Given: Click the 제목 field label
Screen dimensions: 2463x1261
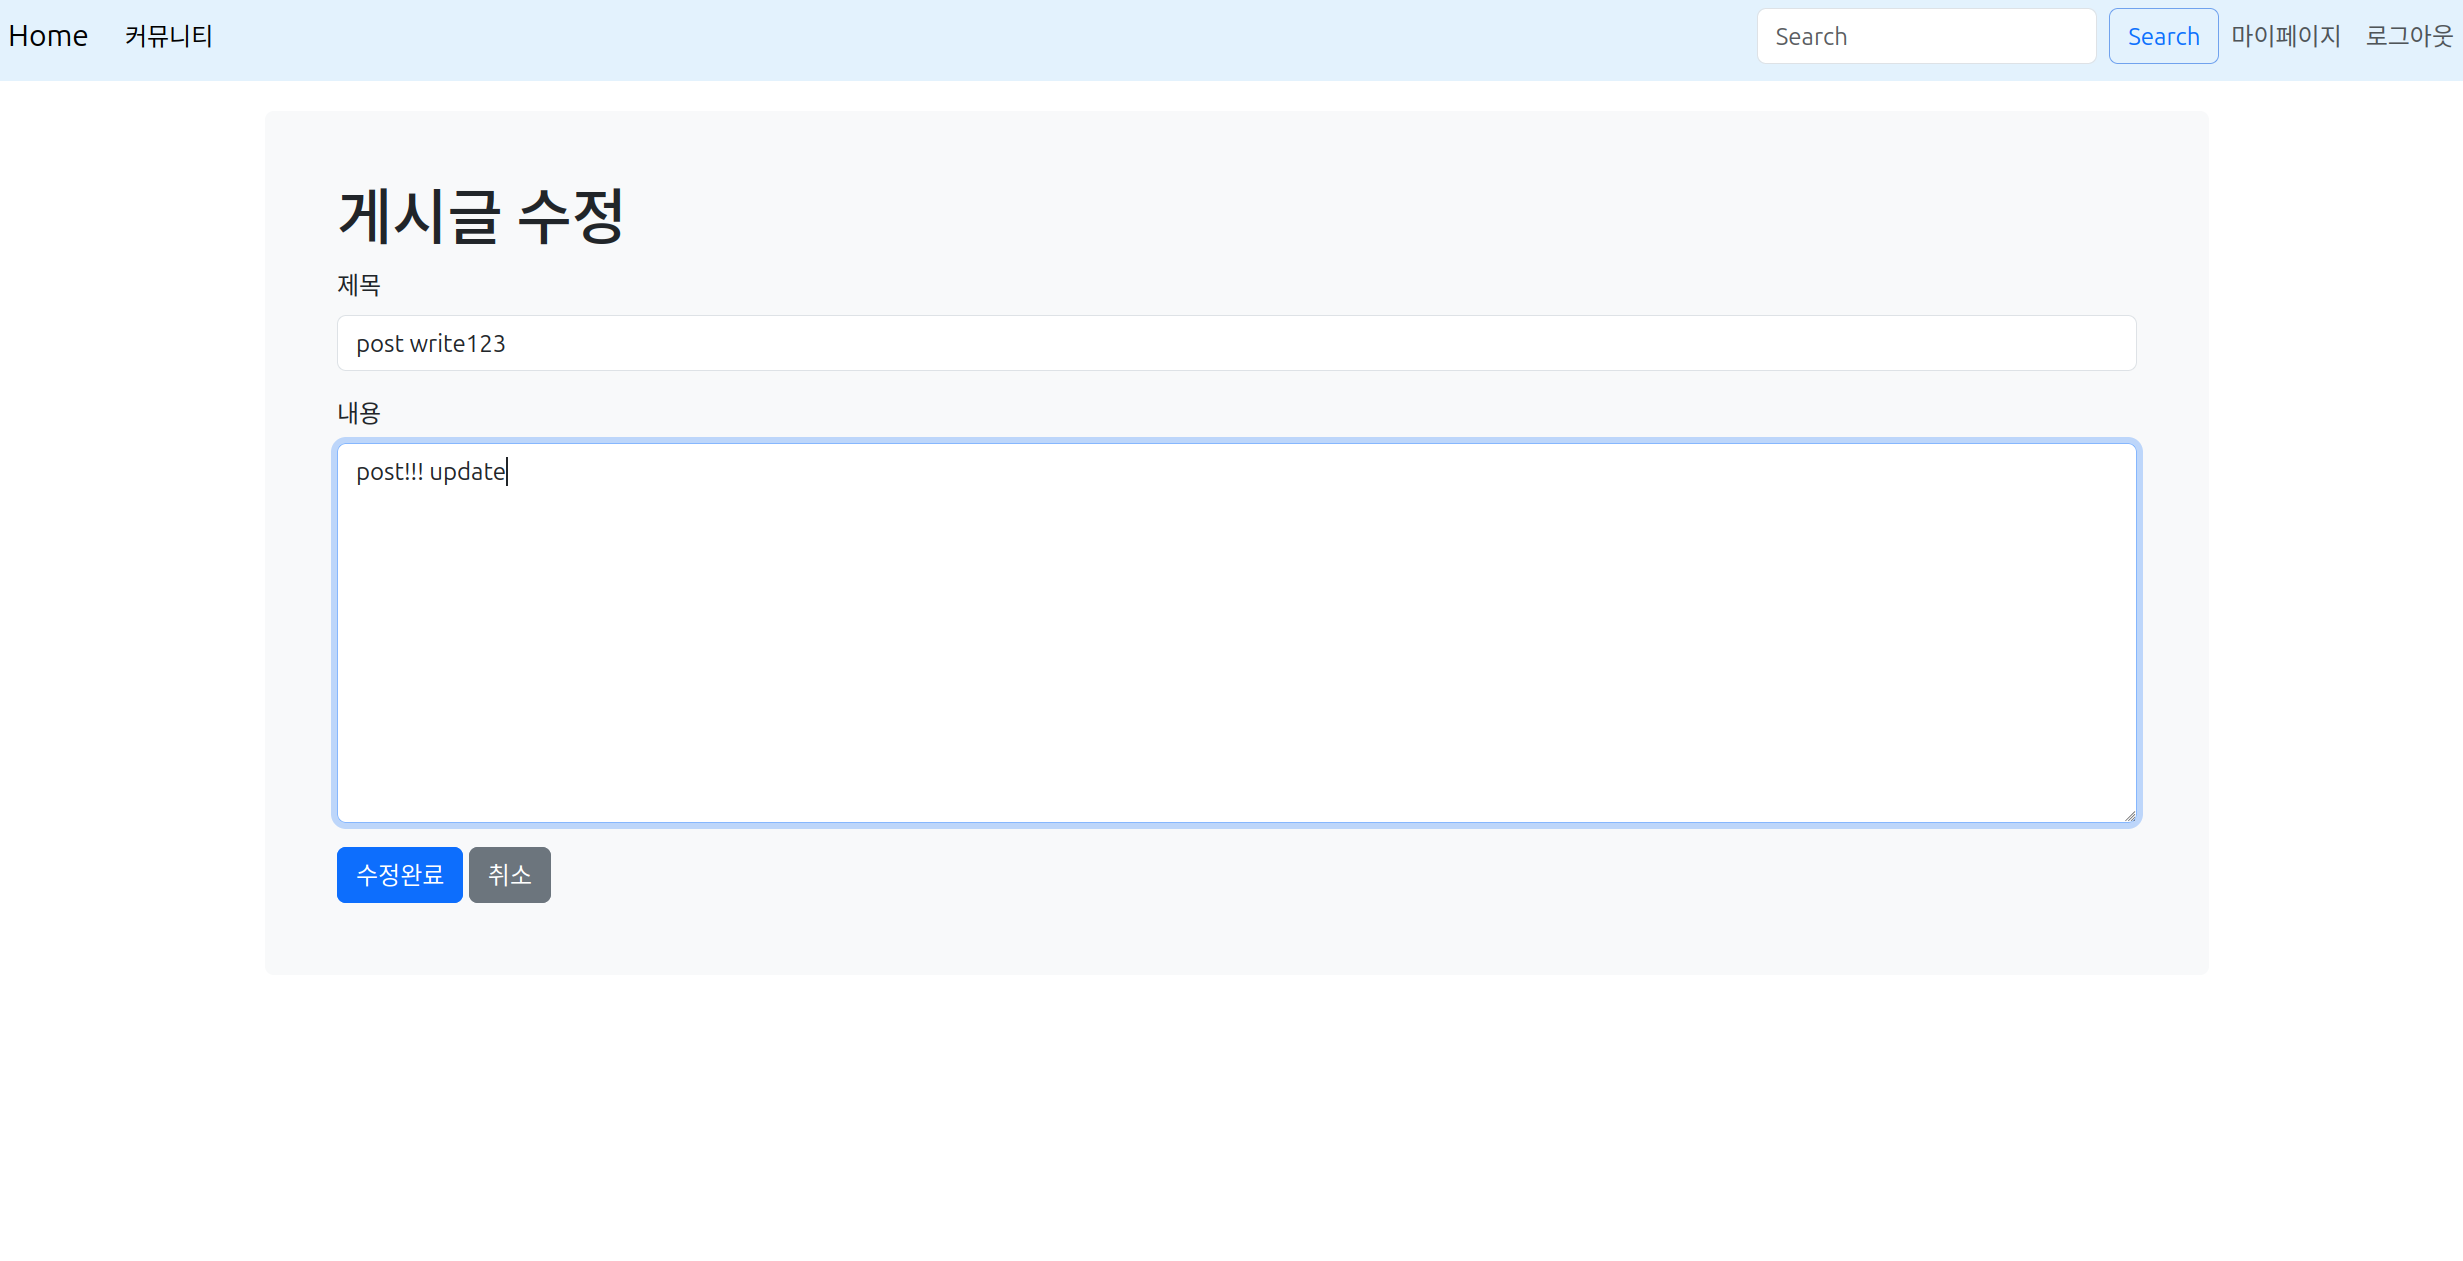Looking at the screenshot, I should (x=358, y=285).
